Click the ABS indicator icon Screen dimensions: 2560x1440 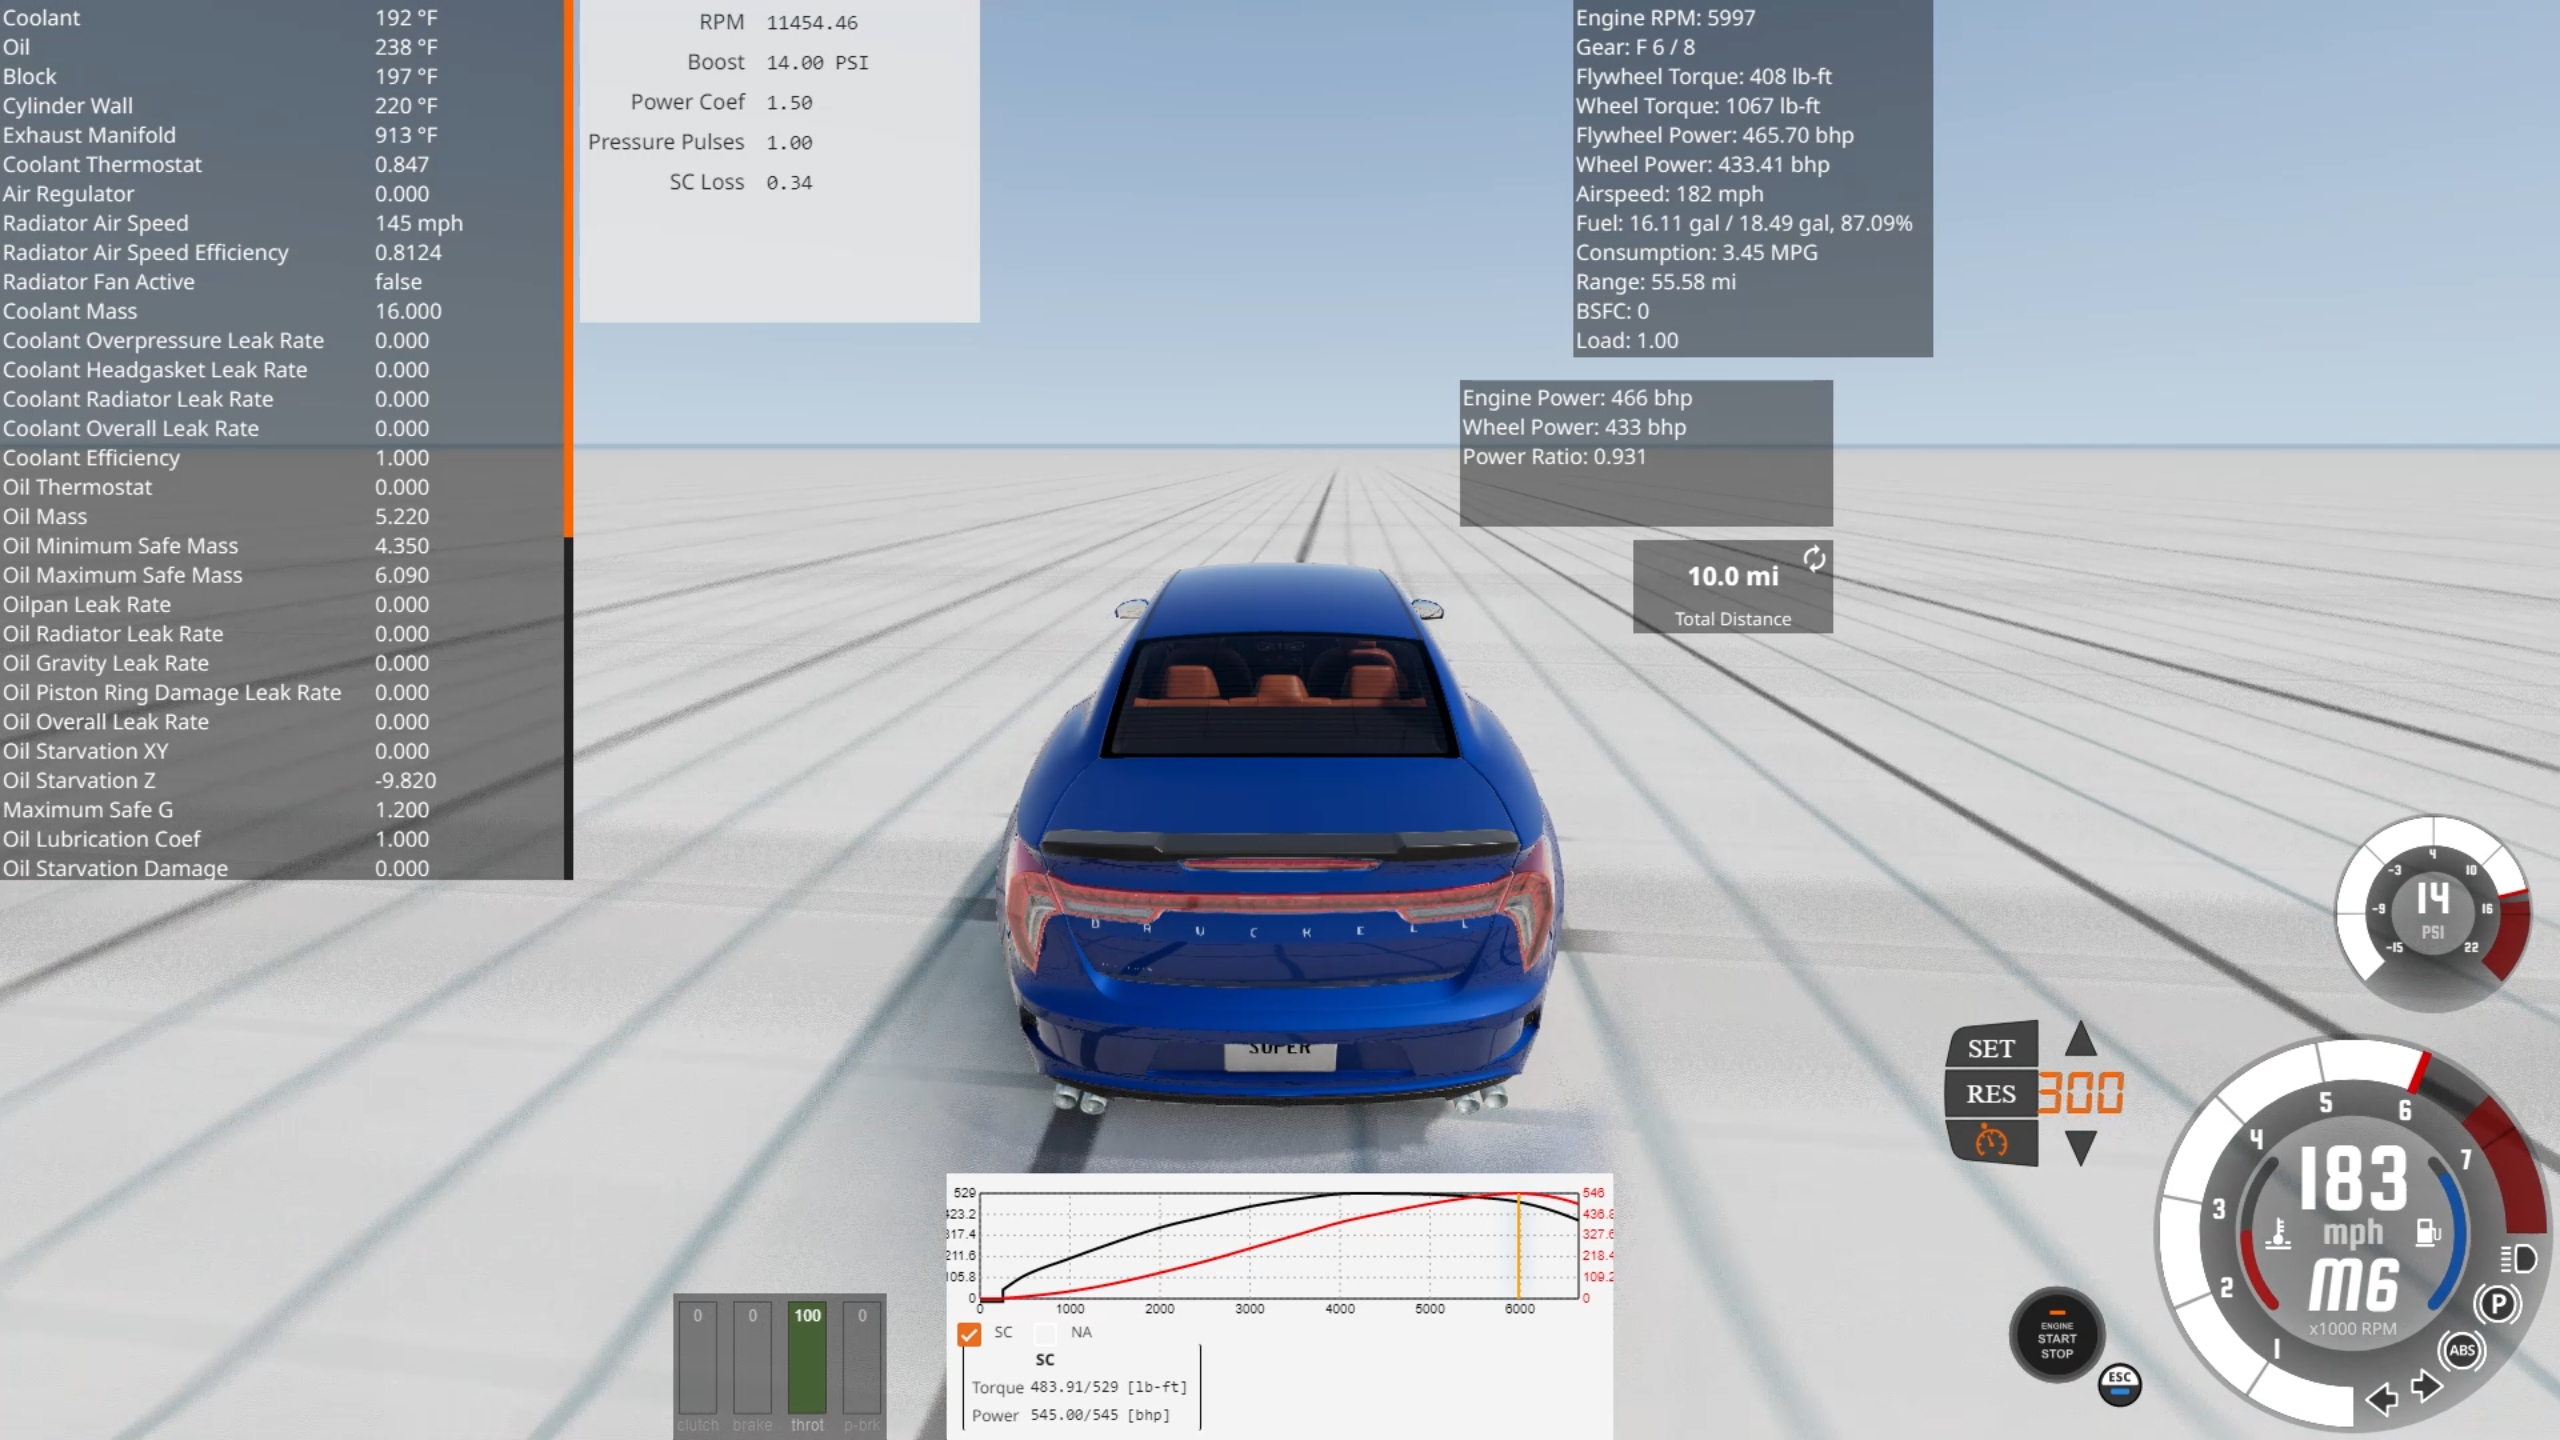(x=2461, y=1350)
